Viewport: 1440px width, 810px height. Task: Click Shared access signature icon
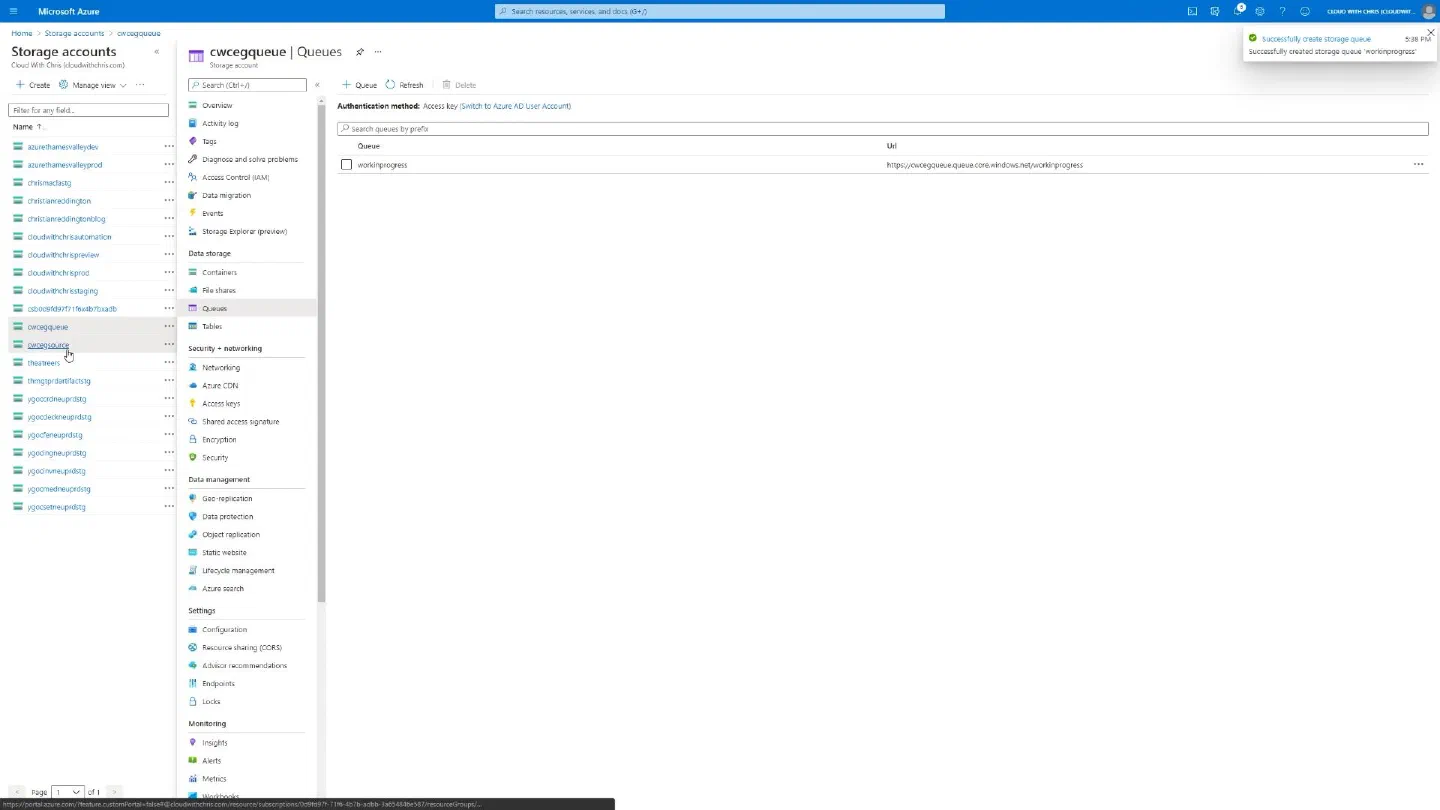pos(193,421)
